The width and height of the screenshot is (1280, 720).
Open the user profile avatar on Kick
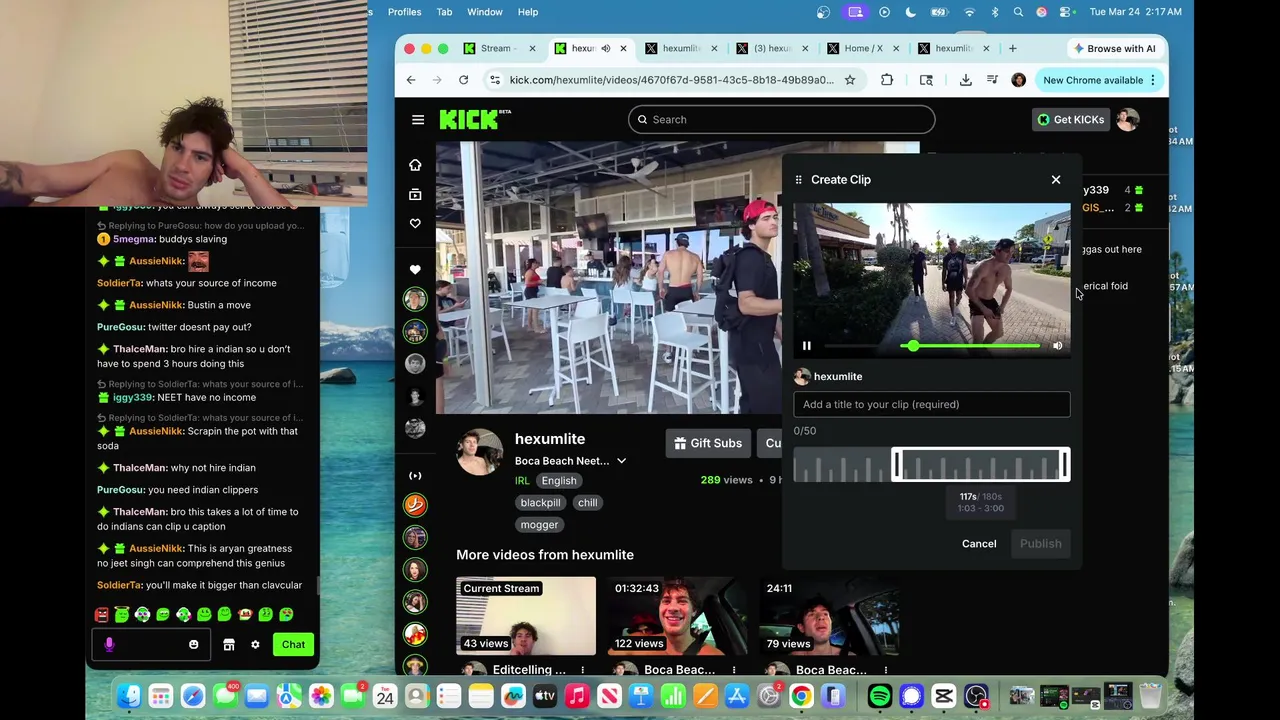coord(1128,119)
